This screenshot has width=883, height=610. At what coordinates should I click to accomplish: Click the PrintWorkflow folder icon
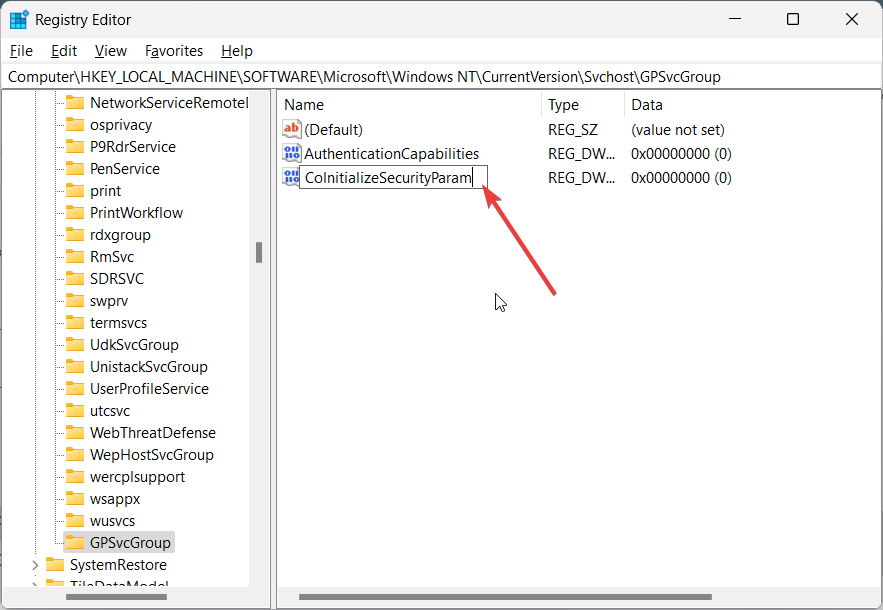[74, 212]
